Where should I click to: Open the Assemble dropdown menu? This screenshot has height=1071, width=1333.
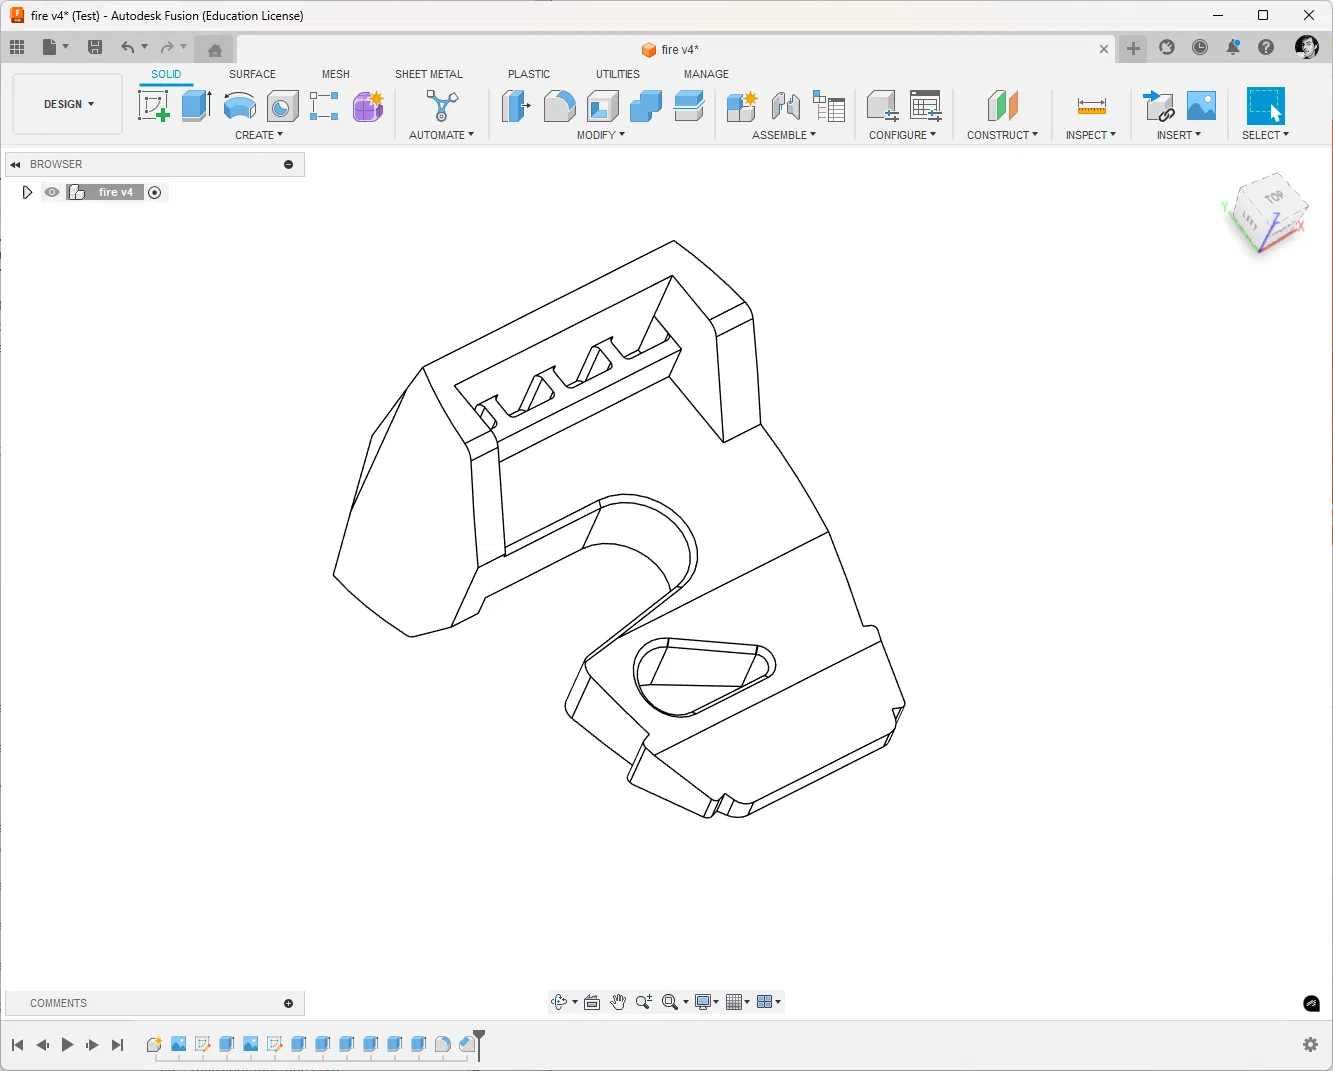click(x=784, y=135)
